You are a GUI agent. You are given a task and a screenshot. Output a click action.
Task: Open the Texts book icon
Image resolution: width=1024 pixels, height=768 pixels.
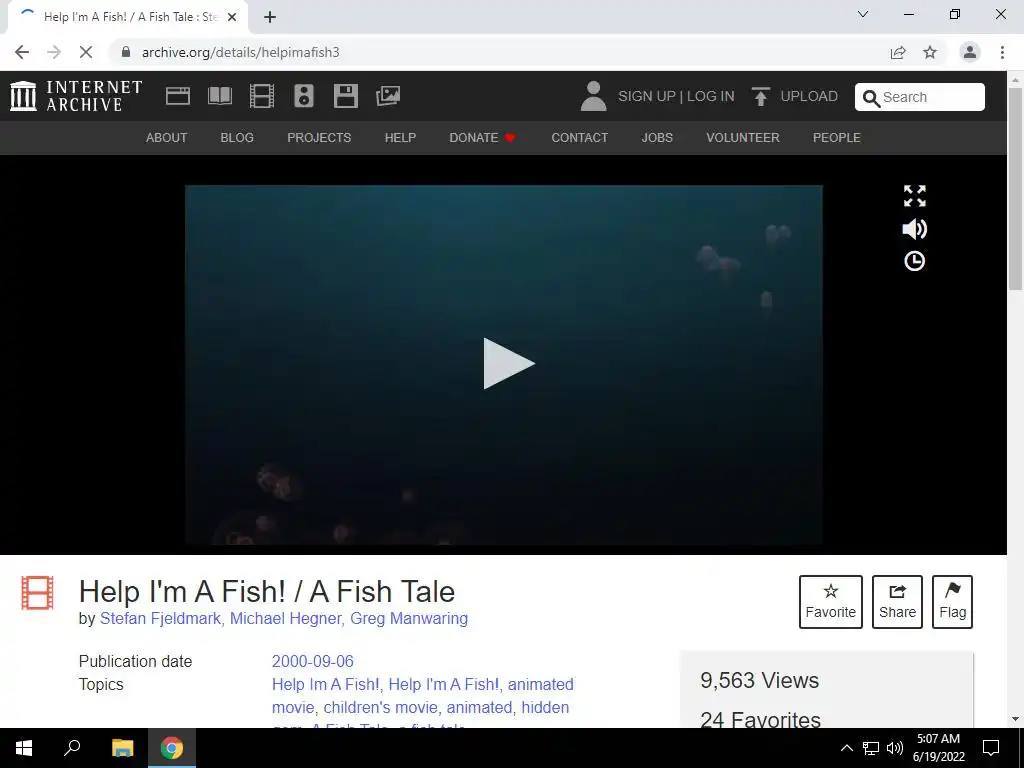pos(219,96)
